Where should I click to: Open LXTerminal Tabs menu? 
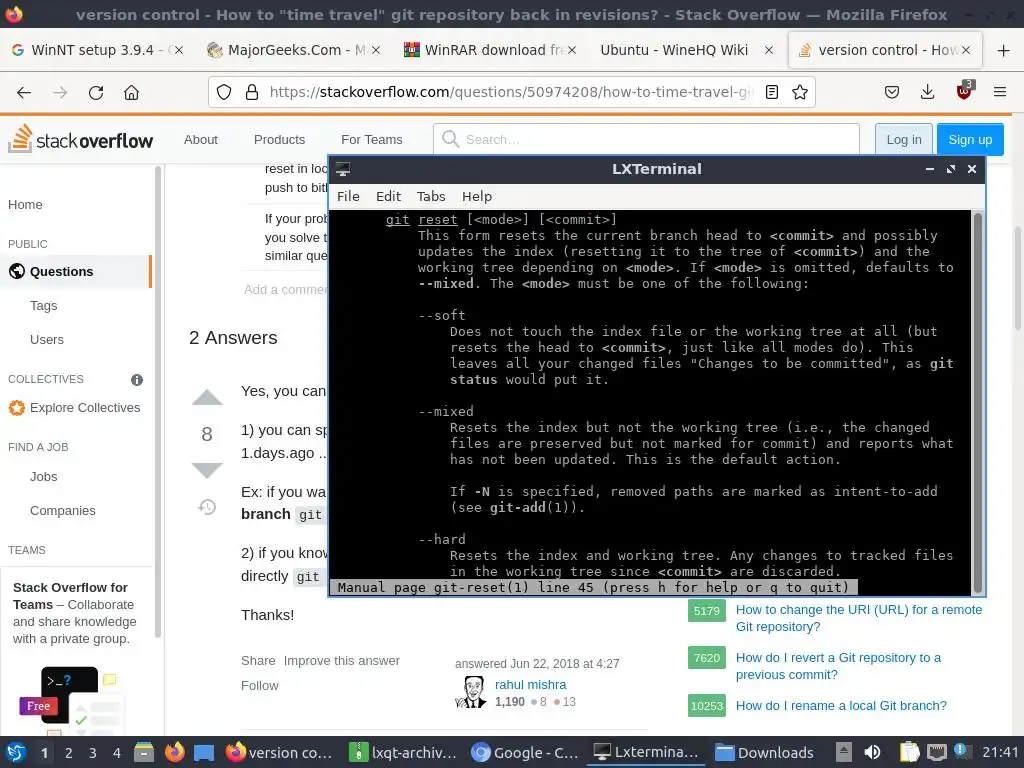431,197
